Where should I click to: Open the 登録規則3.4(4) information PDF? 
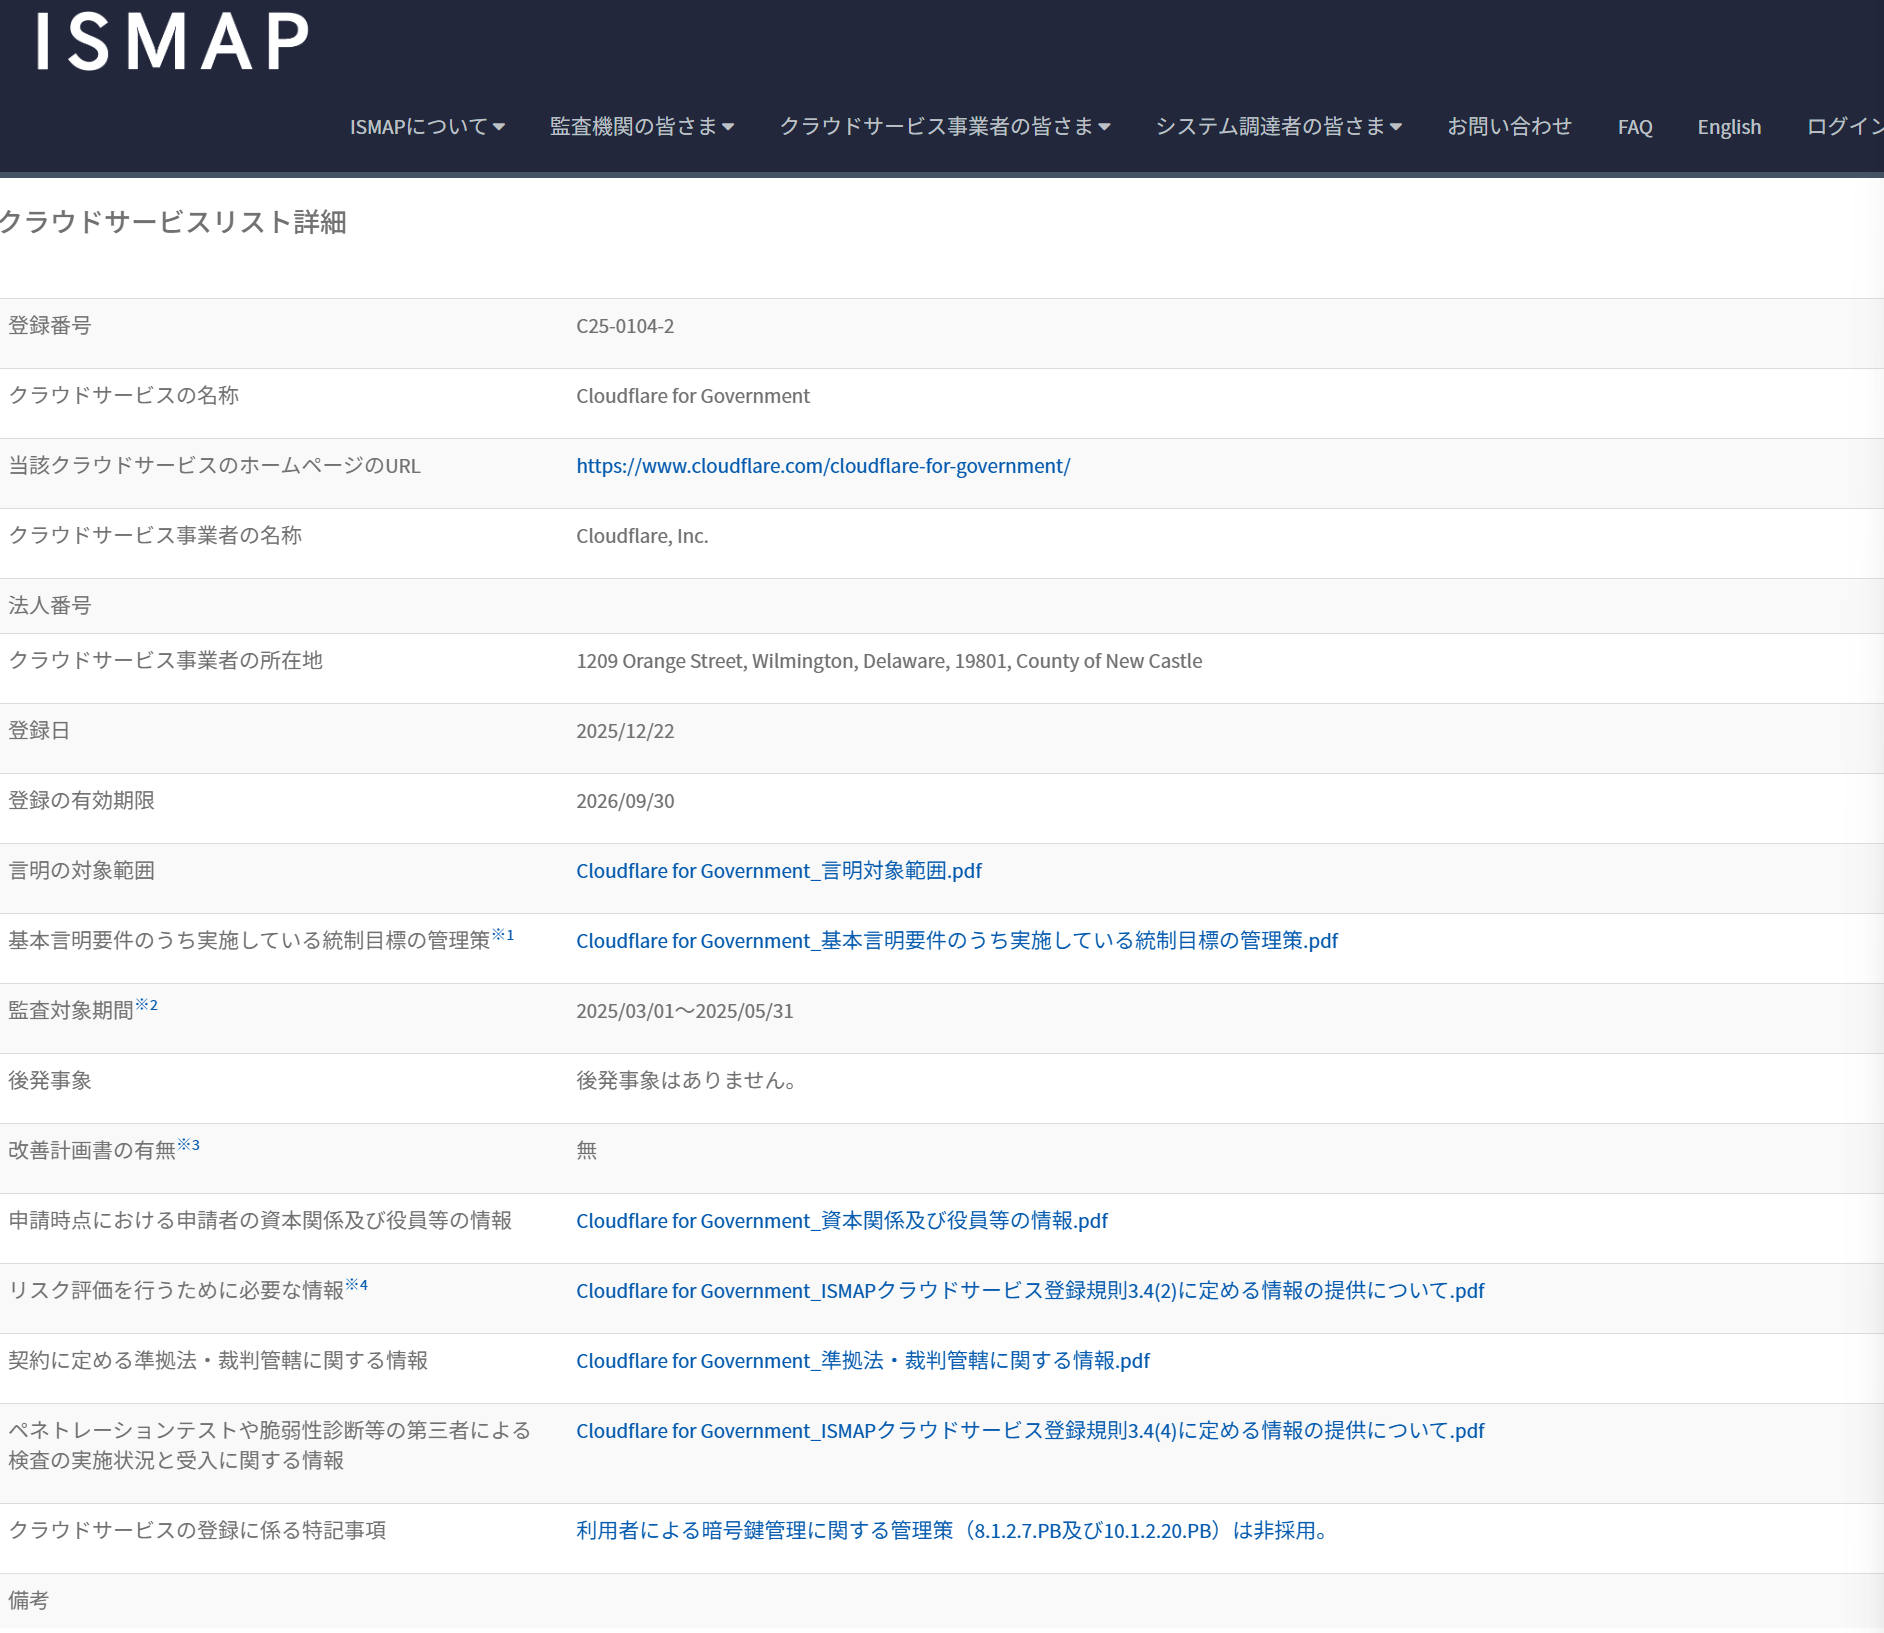pyautogui.click(x=1029, y=1431)
